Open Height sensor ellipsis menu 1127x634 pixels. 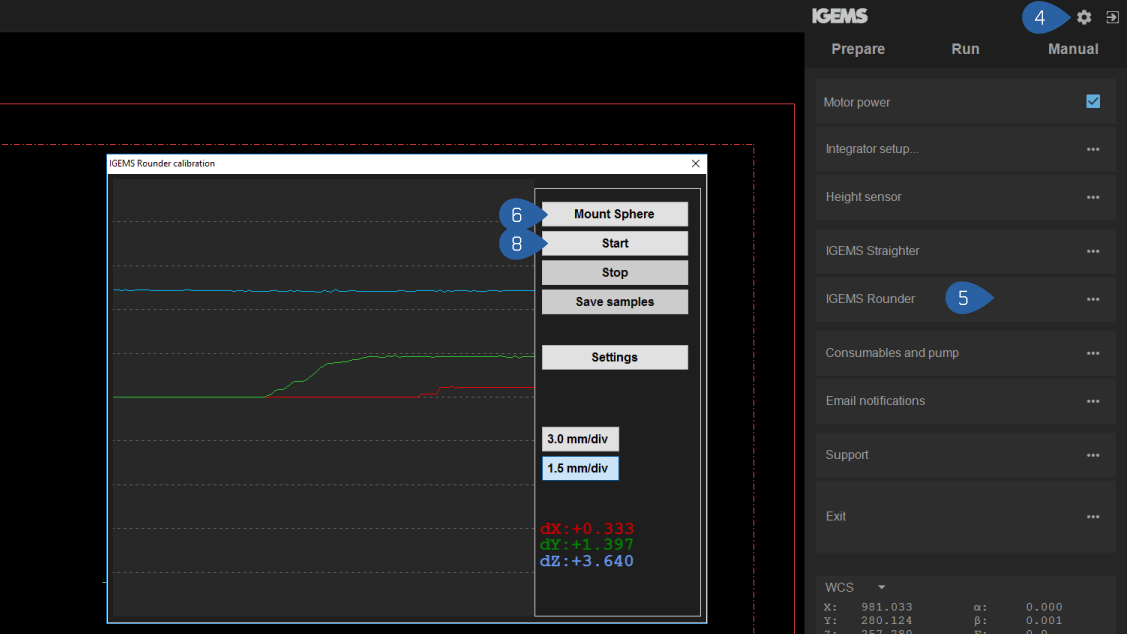tap(1092, 197)
